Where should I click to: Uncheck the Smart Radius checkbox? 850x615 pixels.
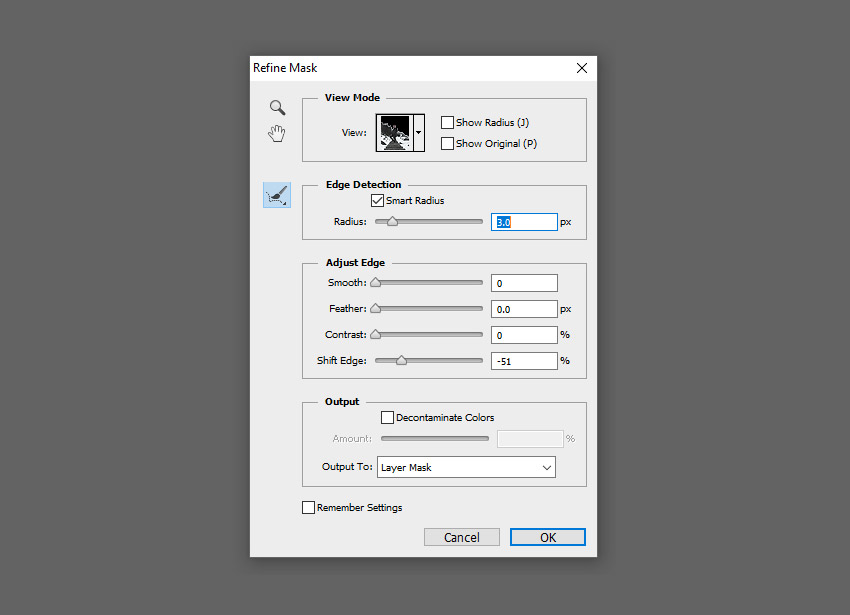[377, 201]
